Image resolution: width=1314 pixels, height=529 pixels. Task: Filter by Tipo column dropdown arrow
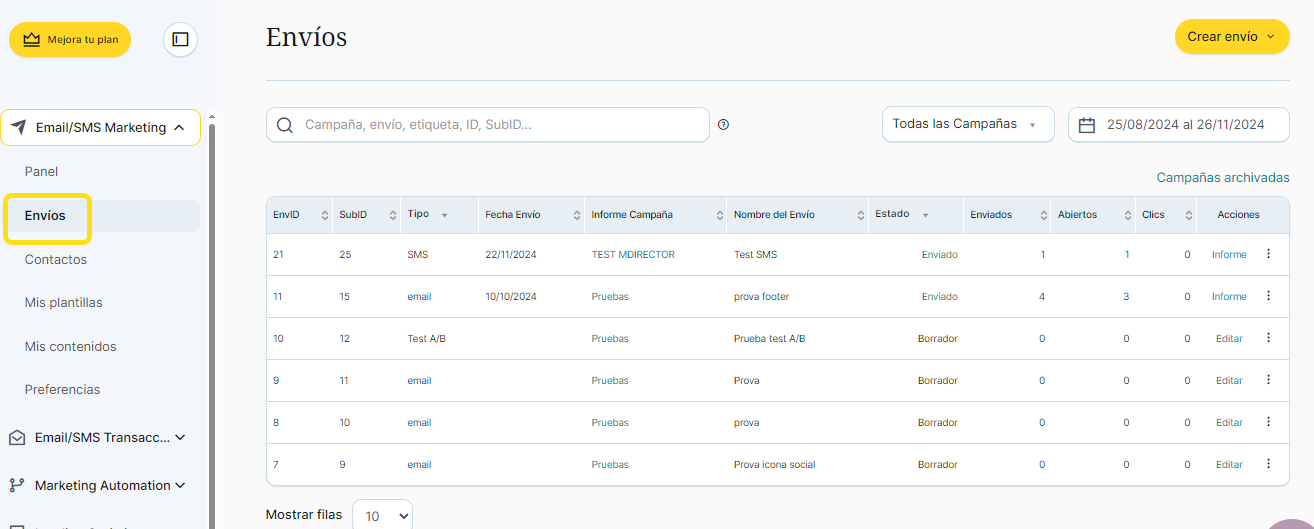tap(444, 215)
